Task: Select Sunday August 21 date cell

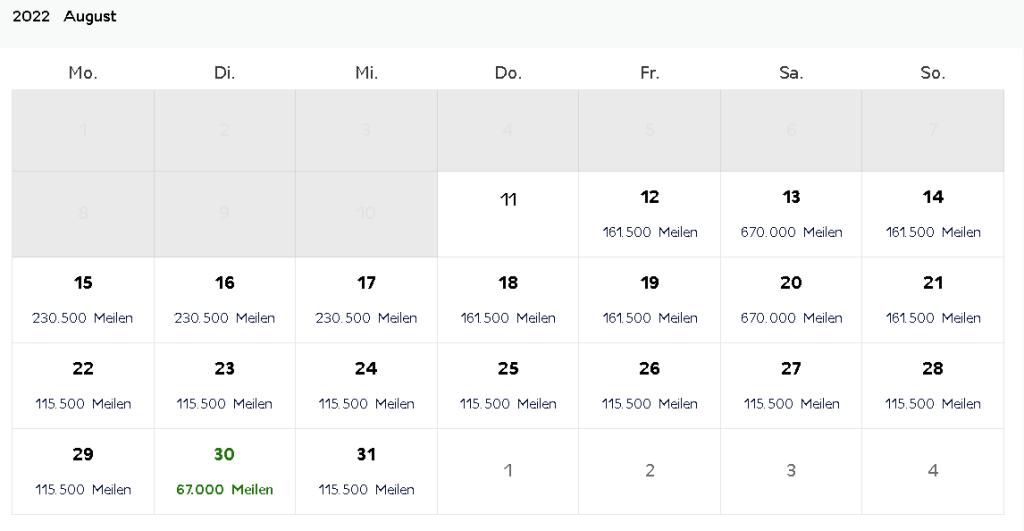Action: pyautogui.click(x=933, y=300)
